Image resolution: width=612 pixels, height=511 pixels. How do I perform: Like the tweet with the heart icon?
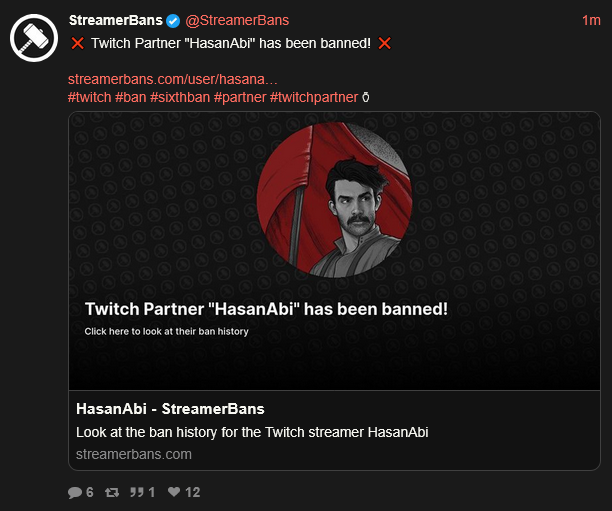[173, 492]
